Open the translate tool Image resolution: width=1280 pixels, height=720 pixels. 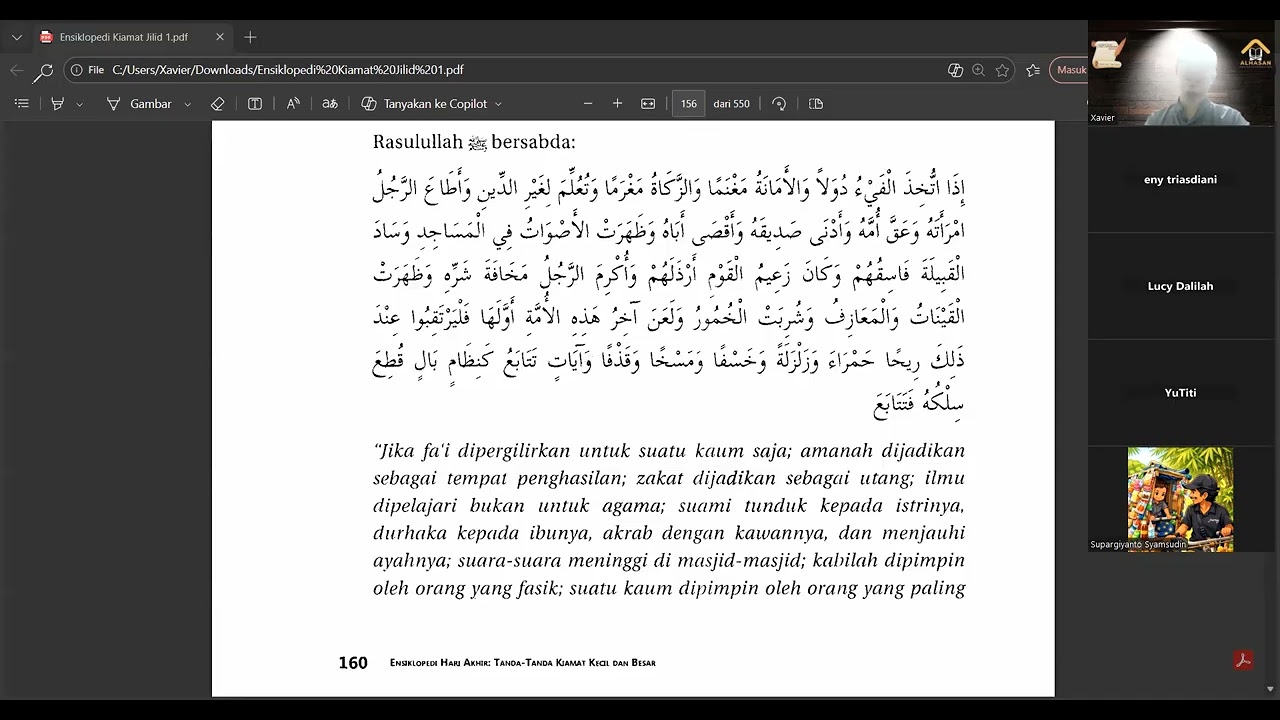330,104
